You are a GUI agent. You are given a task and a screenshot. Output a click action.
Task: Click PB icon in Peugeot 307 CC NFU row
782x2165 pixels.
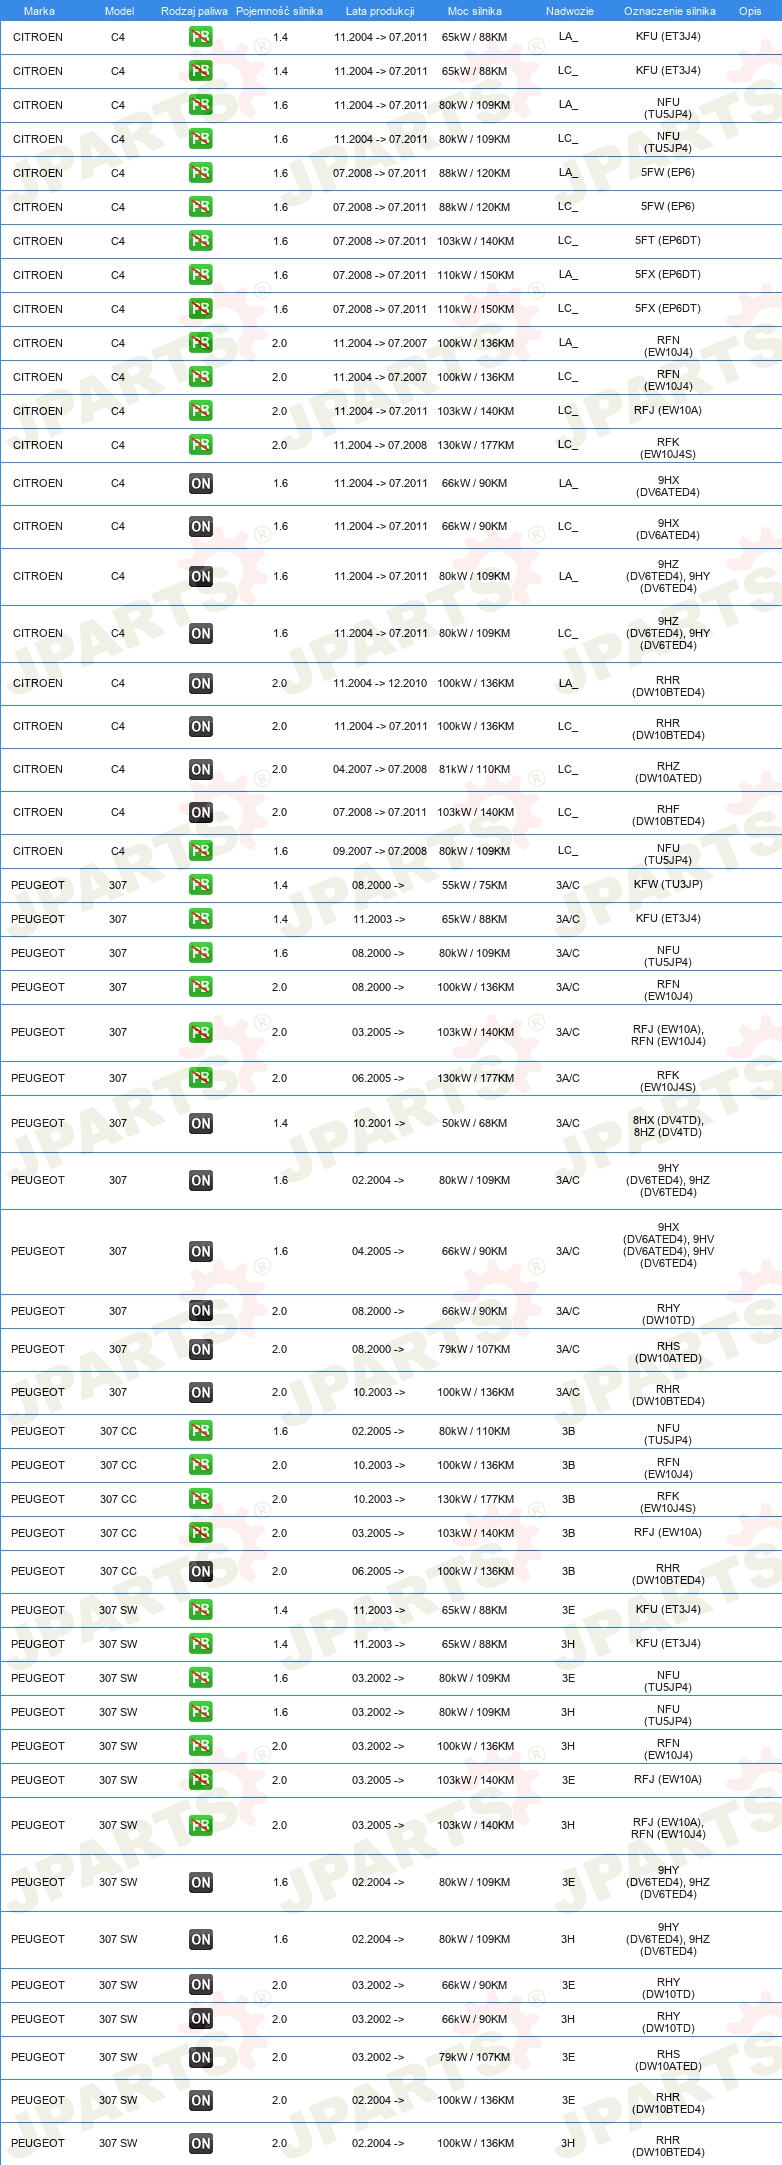pos(200,1431)
